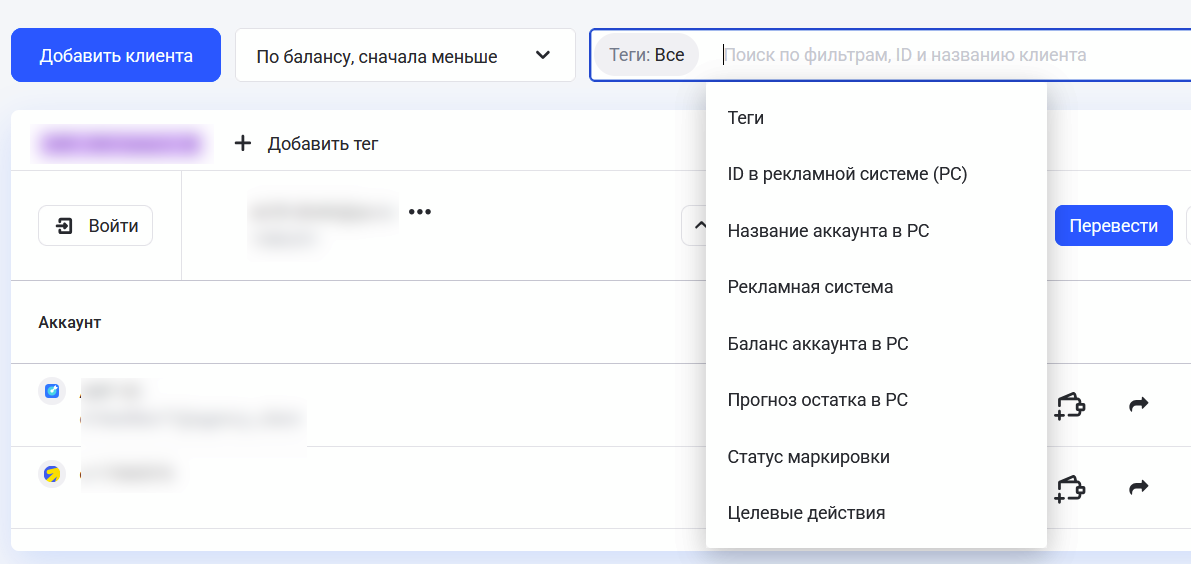Open the three-dots client menu
This screenshot has width=1191, height=564.
(420, 212)
